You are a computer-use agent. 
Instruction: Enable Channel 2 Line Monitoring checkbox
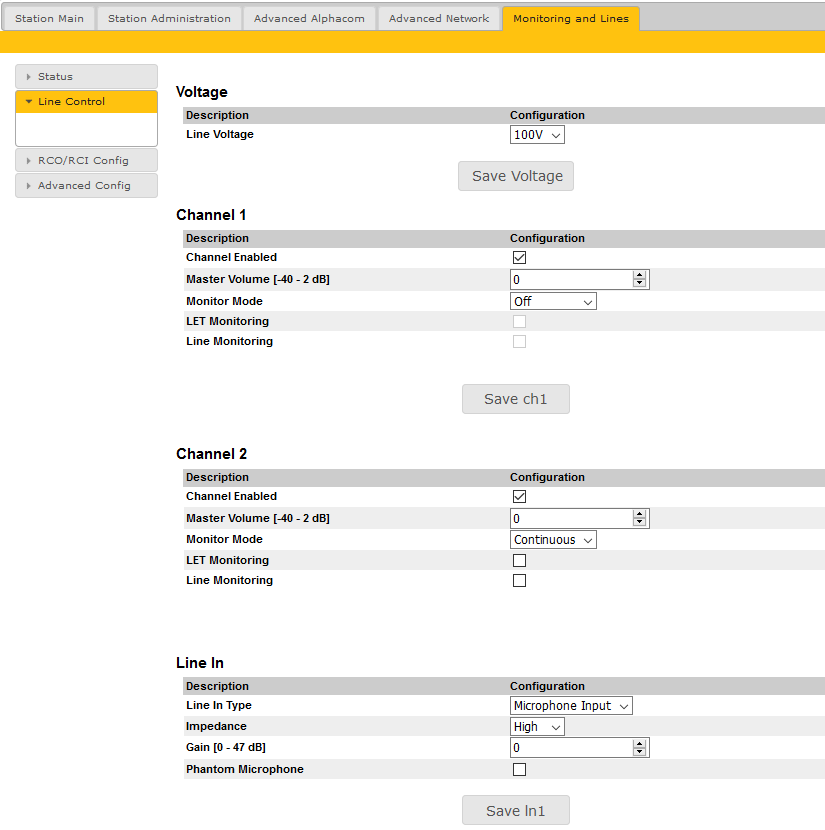[519, 581]
